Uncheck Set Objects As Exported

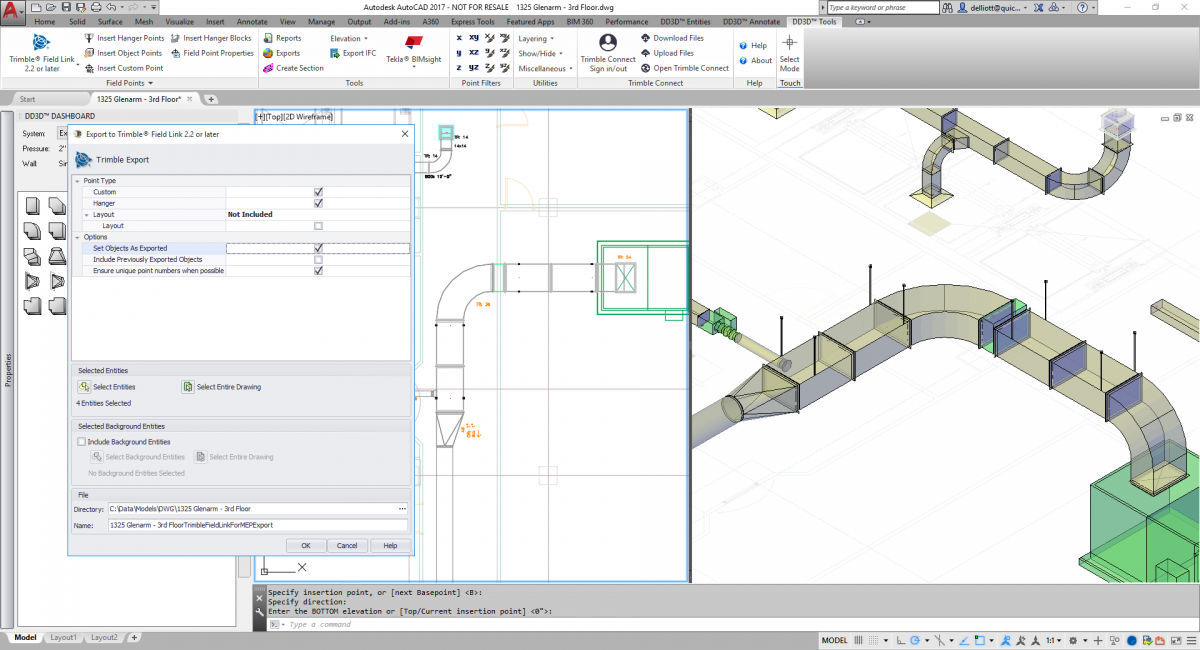click(x=318, y=247)
